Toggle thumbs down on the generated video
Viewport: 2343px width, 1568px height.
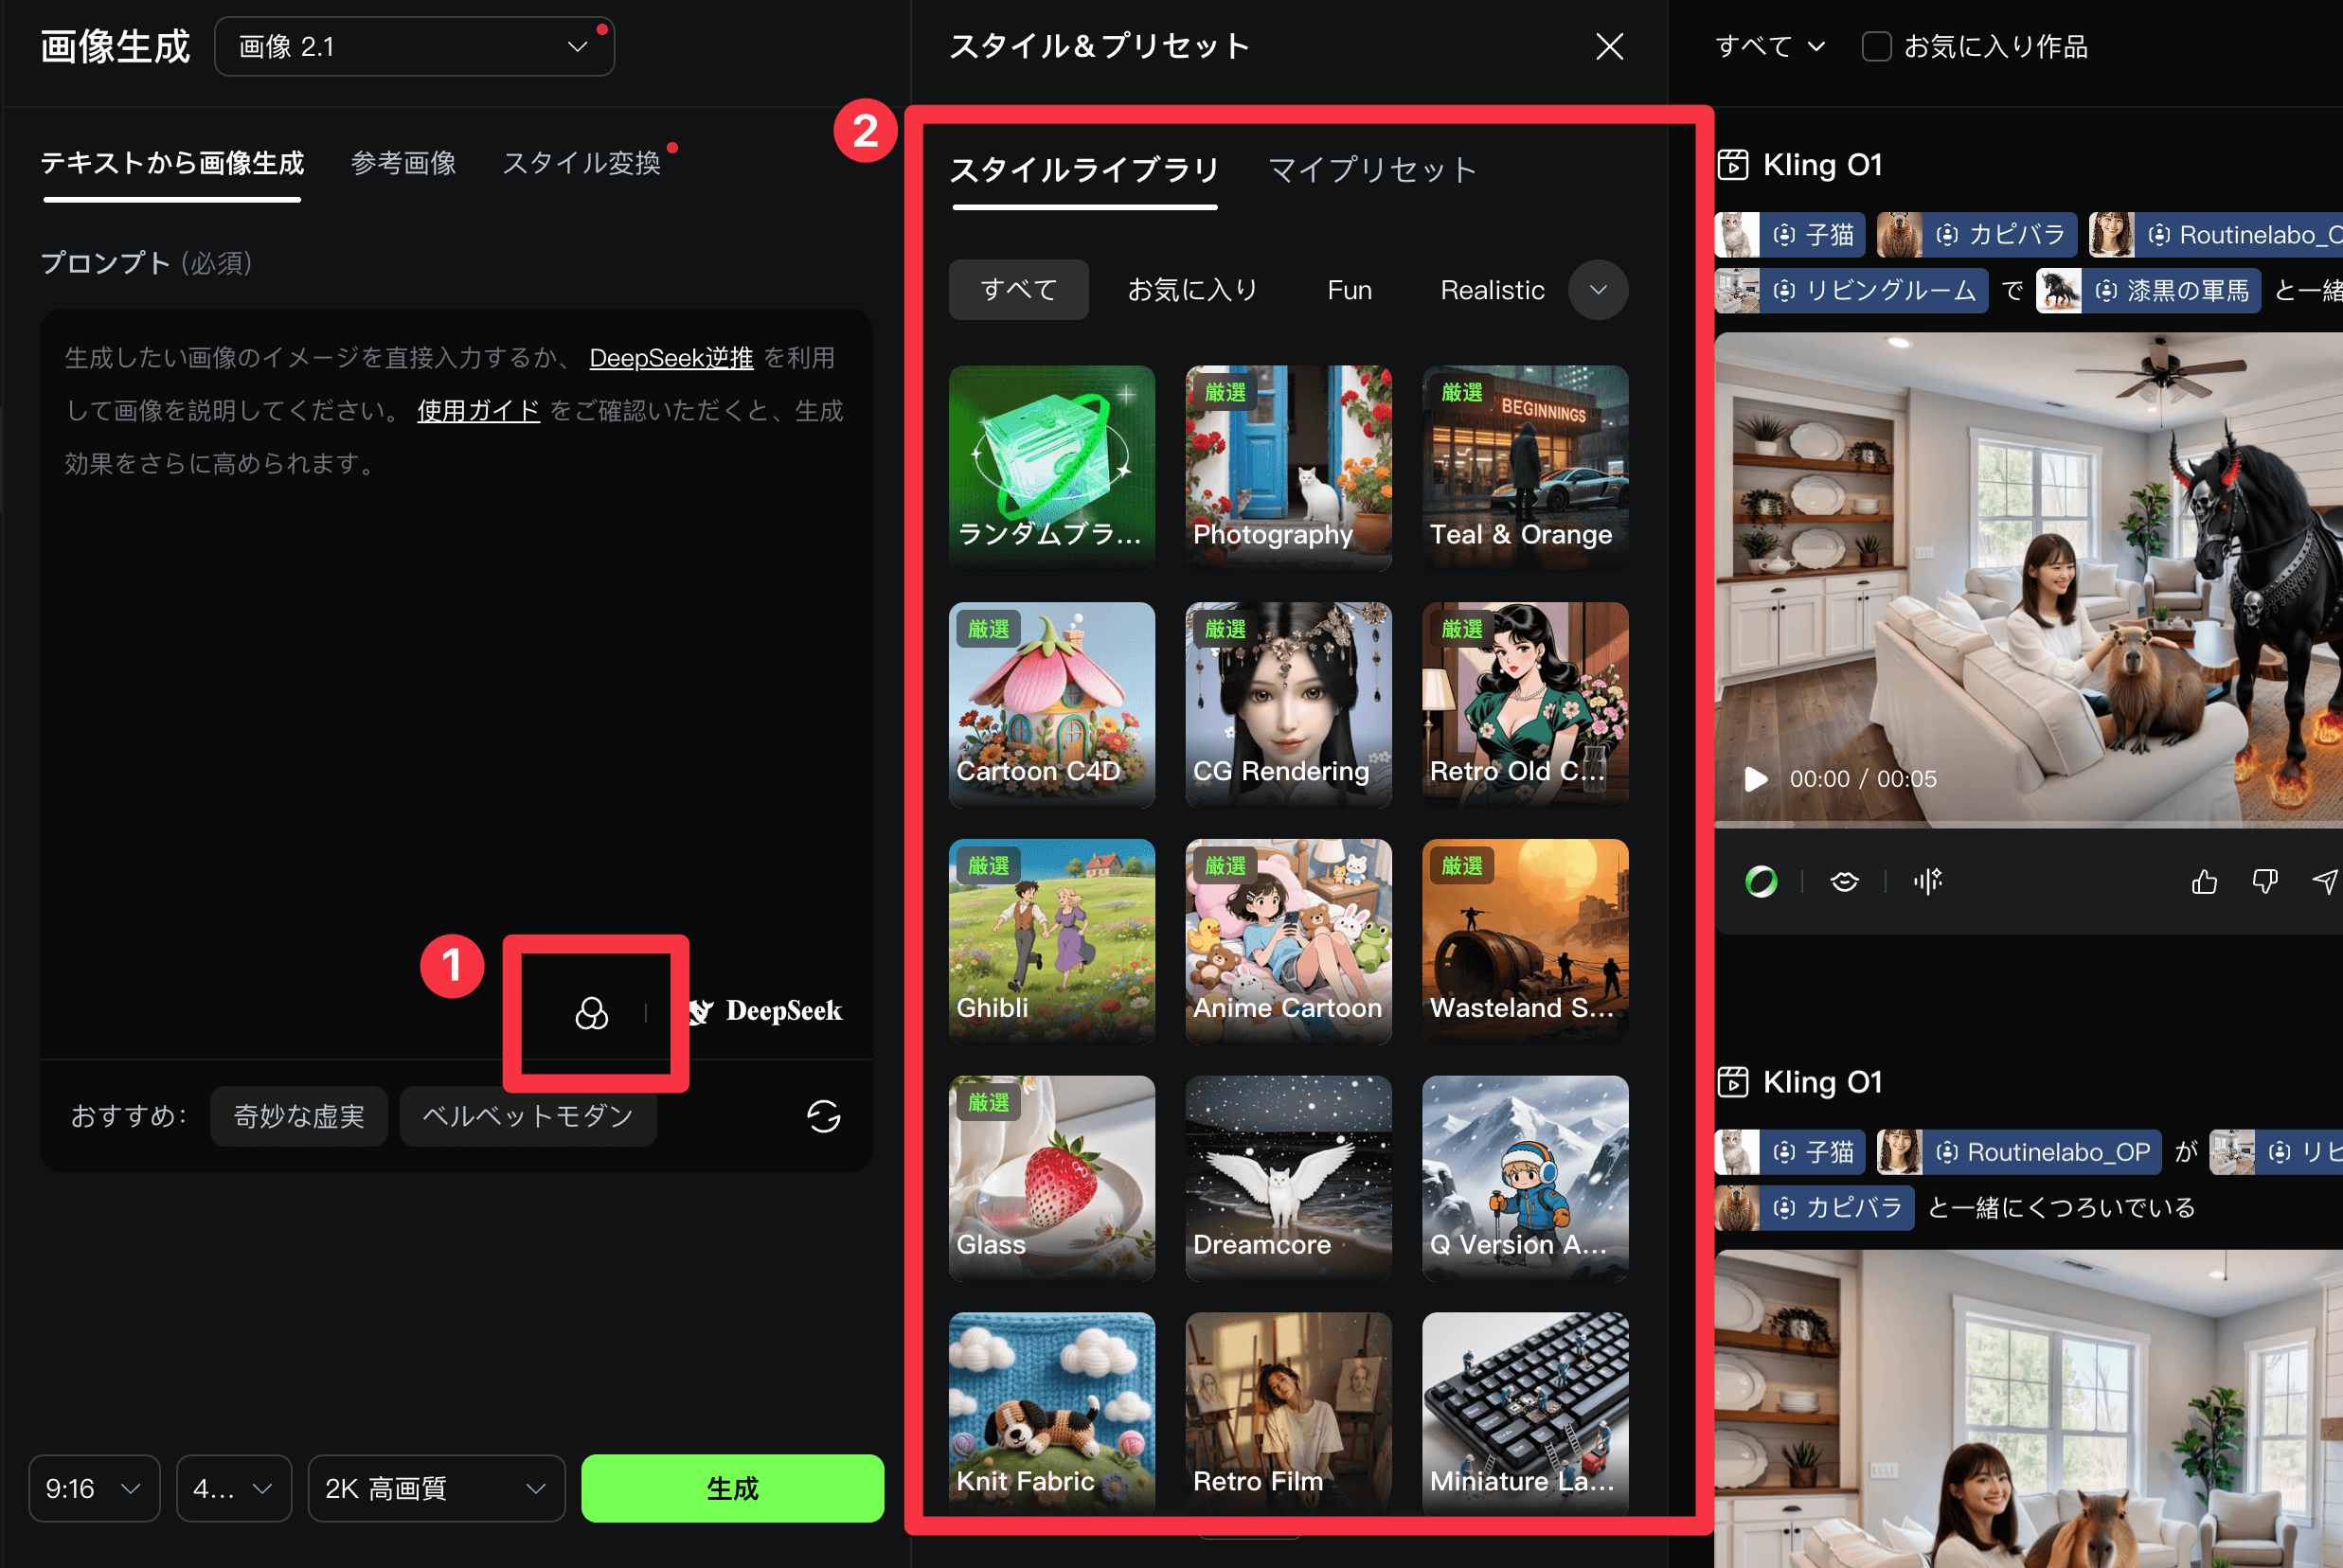click(x=2265, y=881)
